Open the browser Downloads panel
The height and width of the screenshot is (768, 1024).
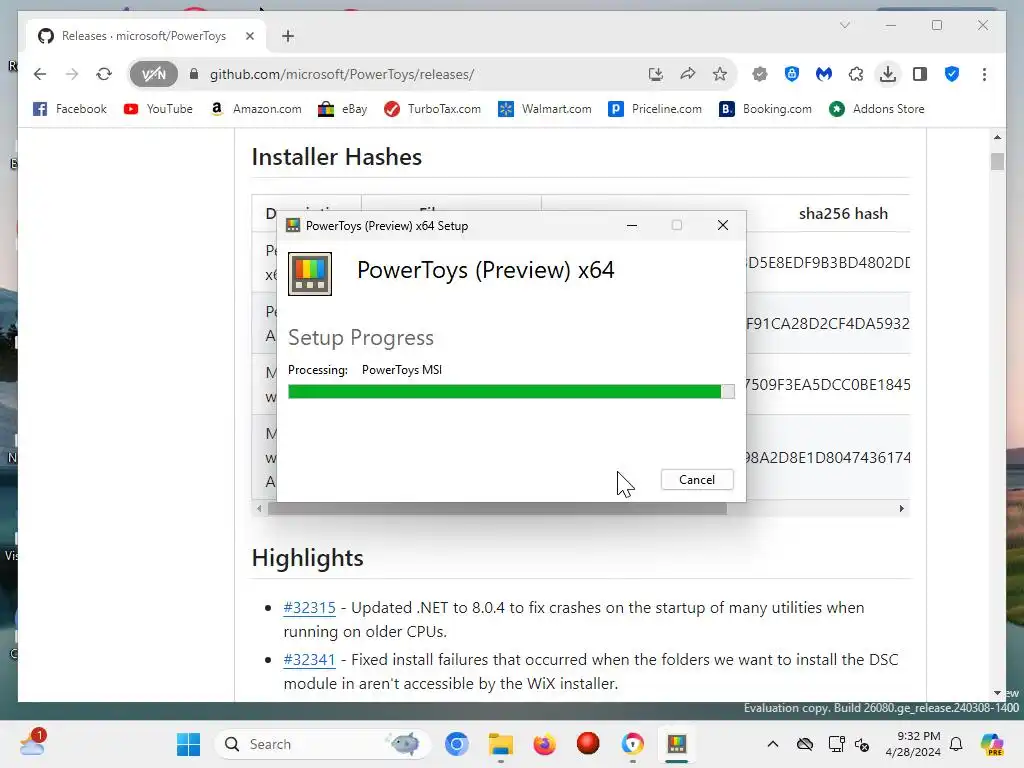[x=888, y=74]
